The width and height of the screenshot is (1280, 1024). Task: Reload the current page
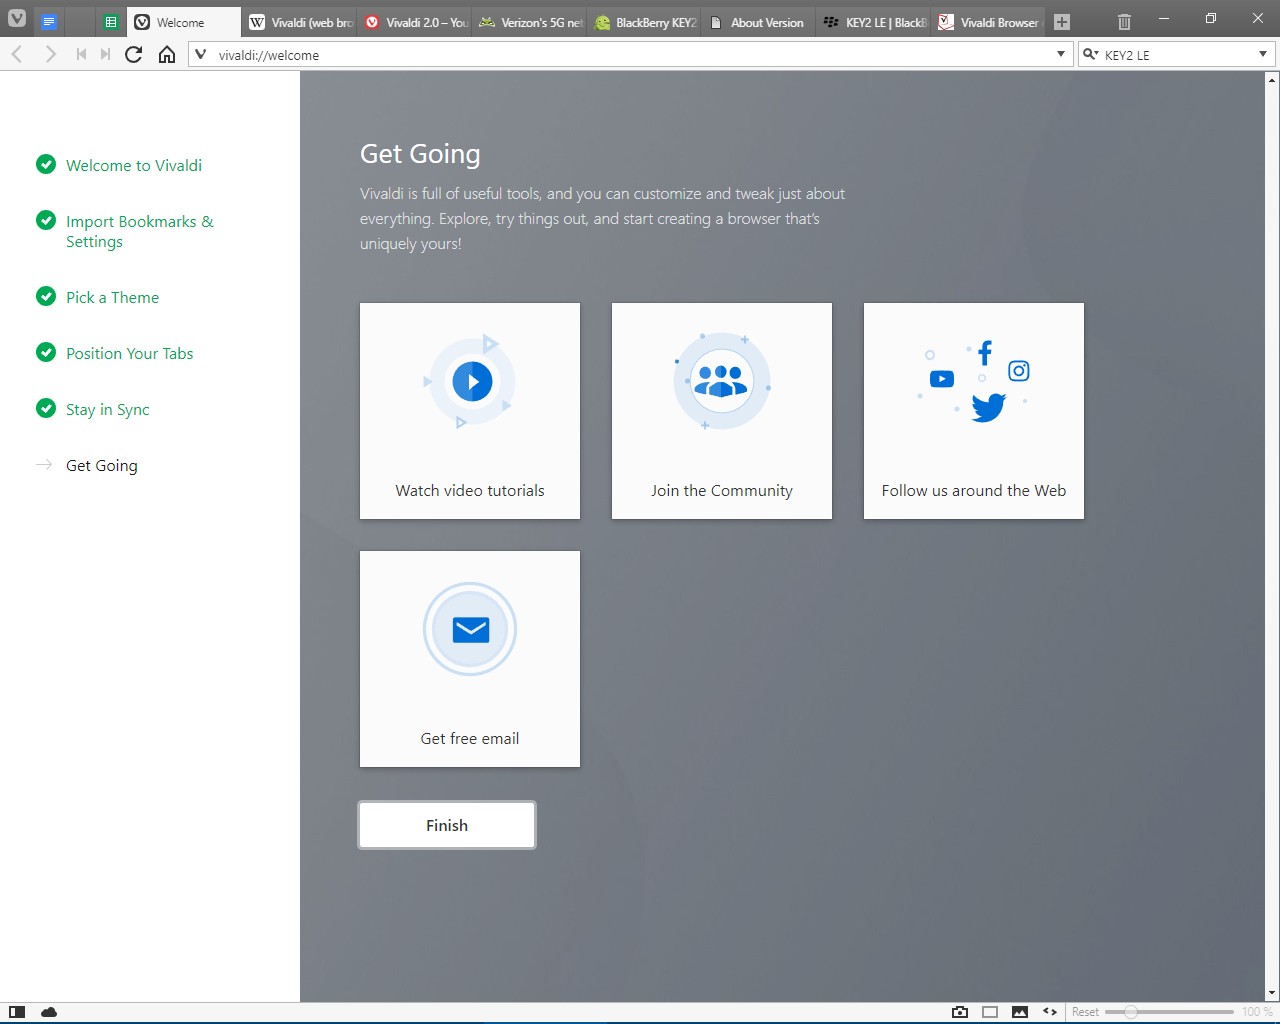pyautogui.click(x=133, y=54)
